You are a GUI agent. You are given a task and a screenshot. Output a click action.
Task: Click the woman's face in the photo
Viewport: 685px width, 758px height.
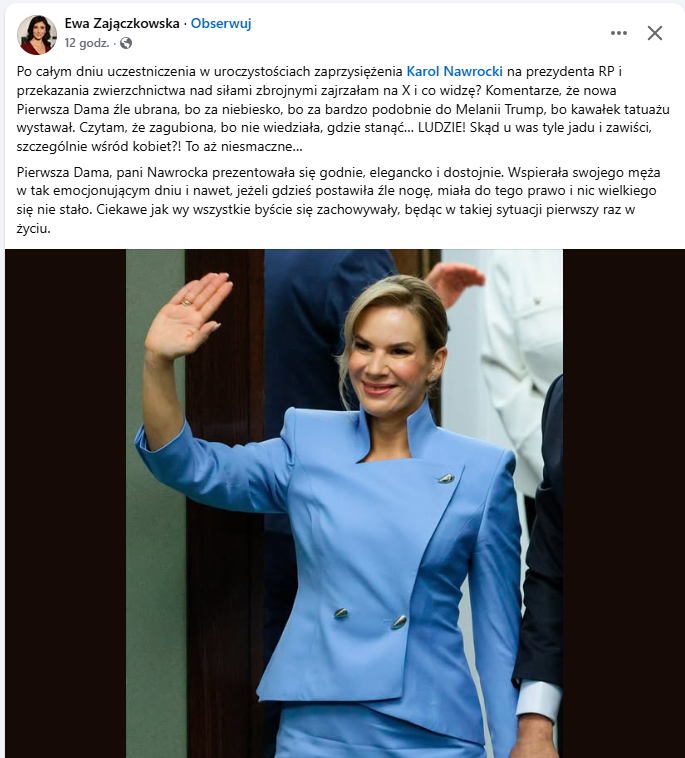pos(391,360)
